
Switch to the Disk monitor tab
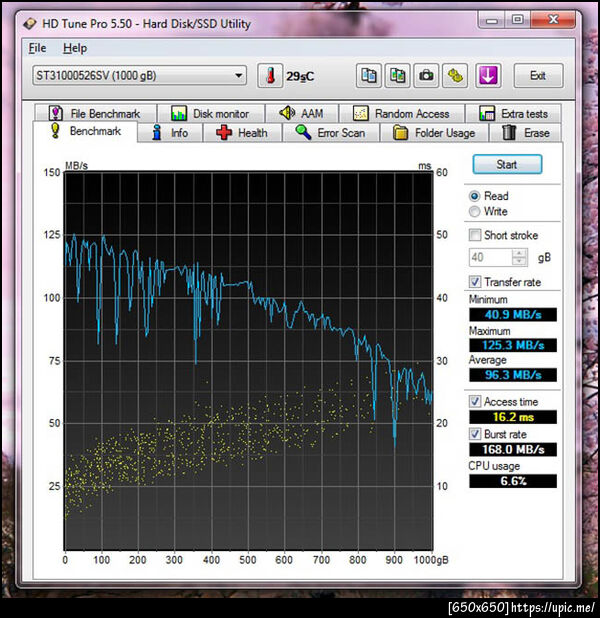coord(211,114)
